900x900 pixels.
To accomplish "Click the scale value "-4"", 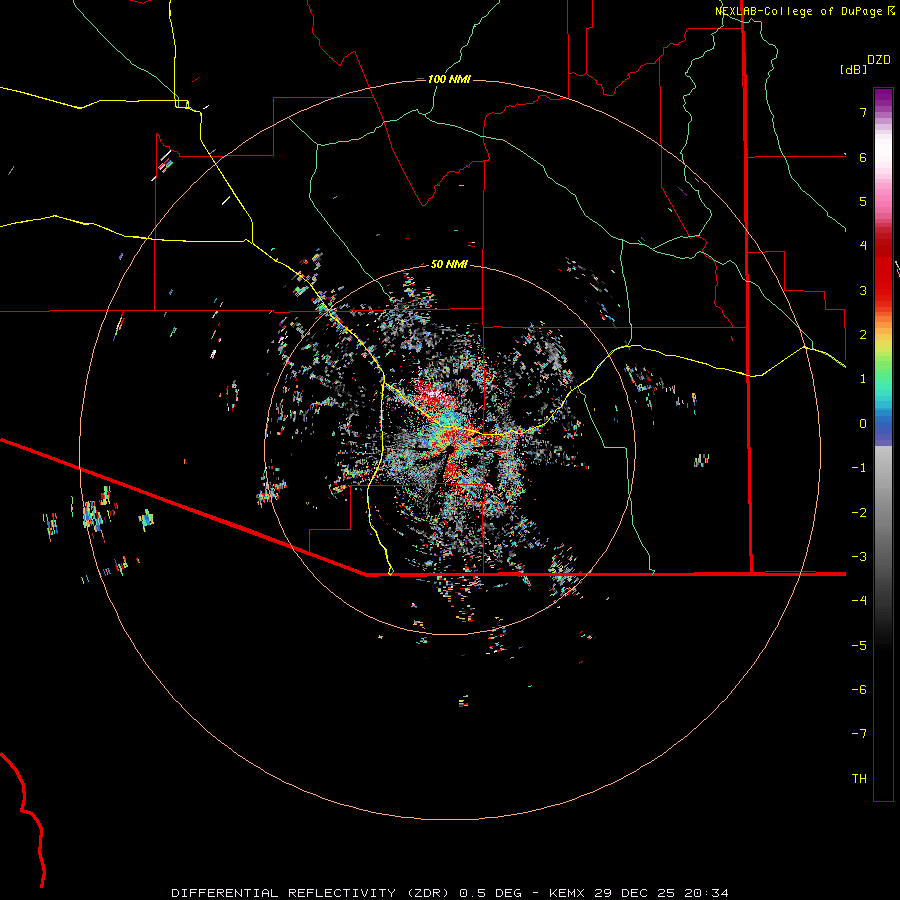I will [x=859, y=601].
